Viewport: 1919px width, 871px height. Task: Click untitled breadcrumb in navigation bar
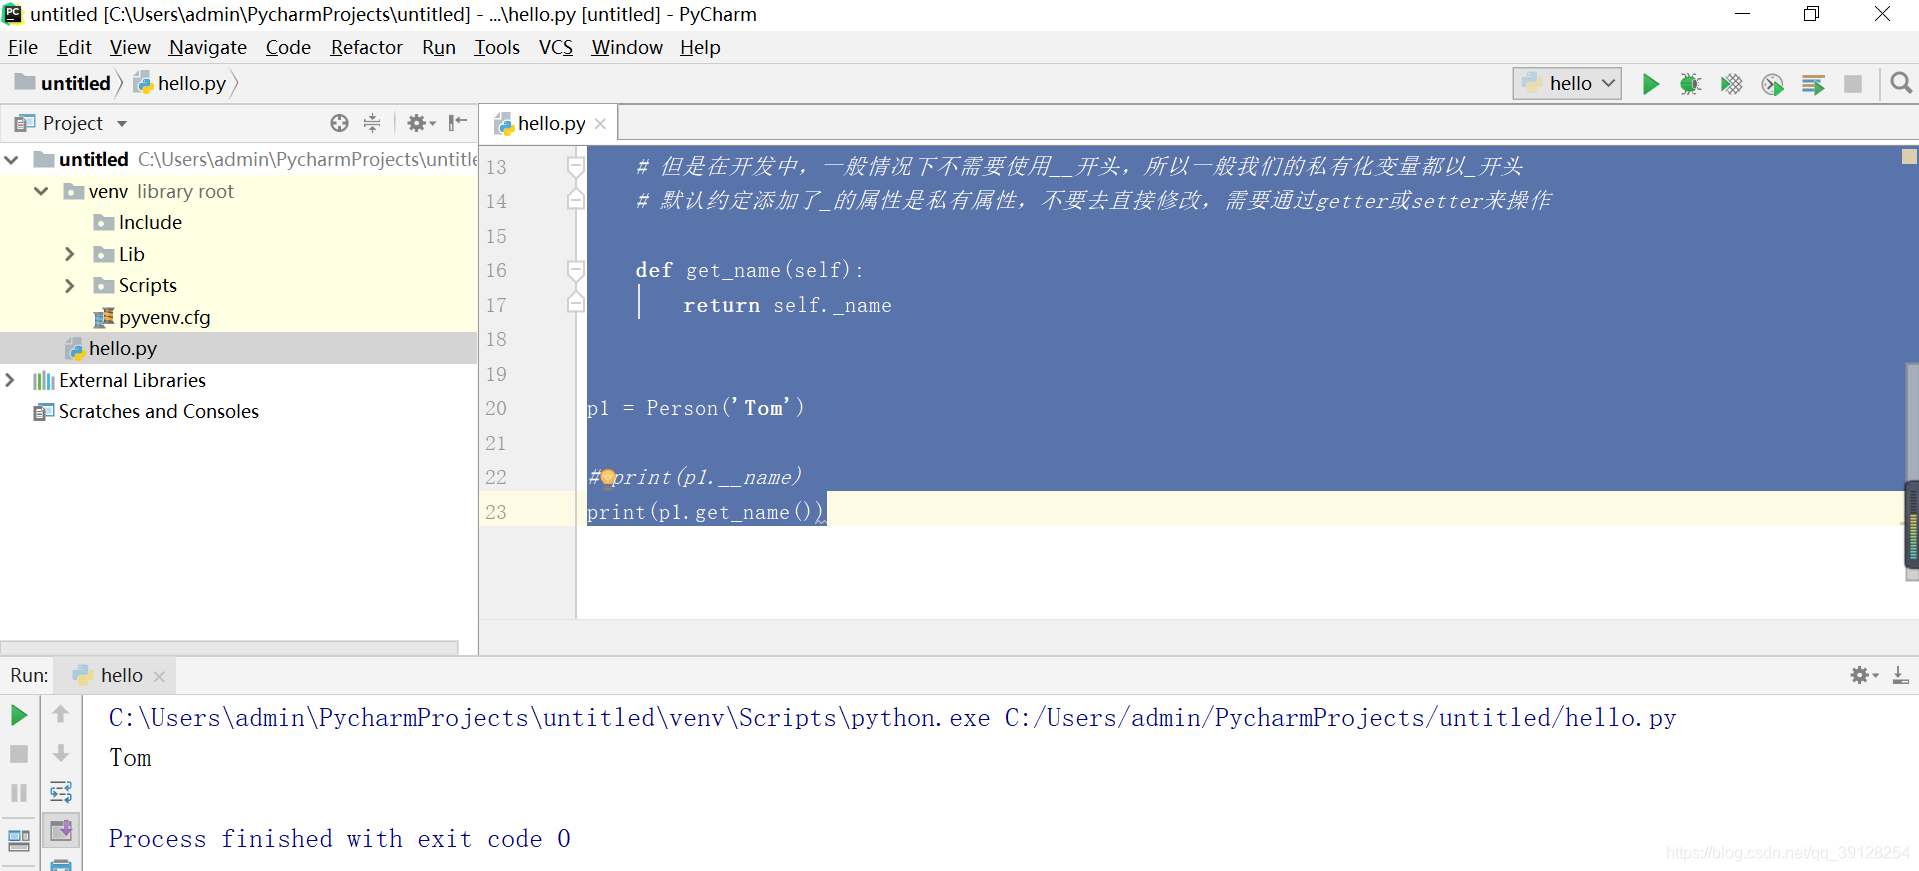click(x=63, y=83)
